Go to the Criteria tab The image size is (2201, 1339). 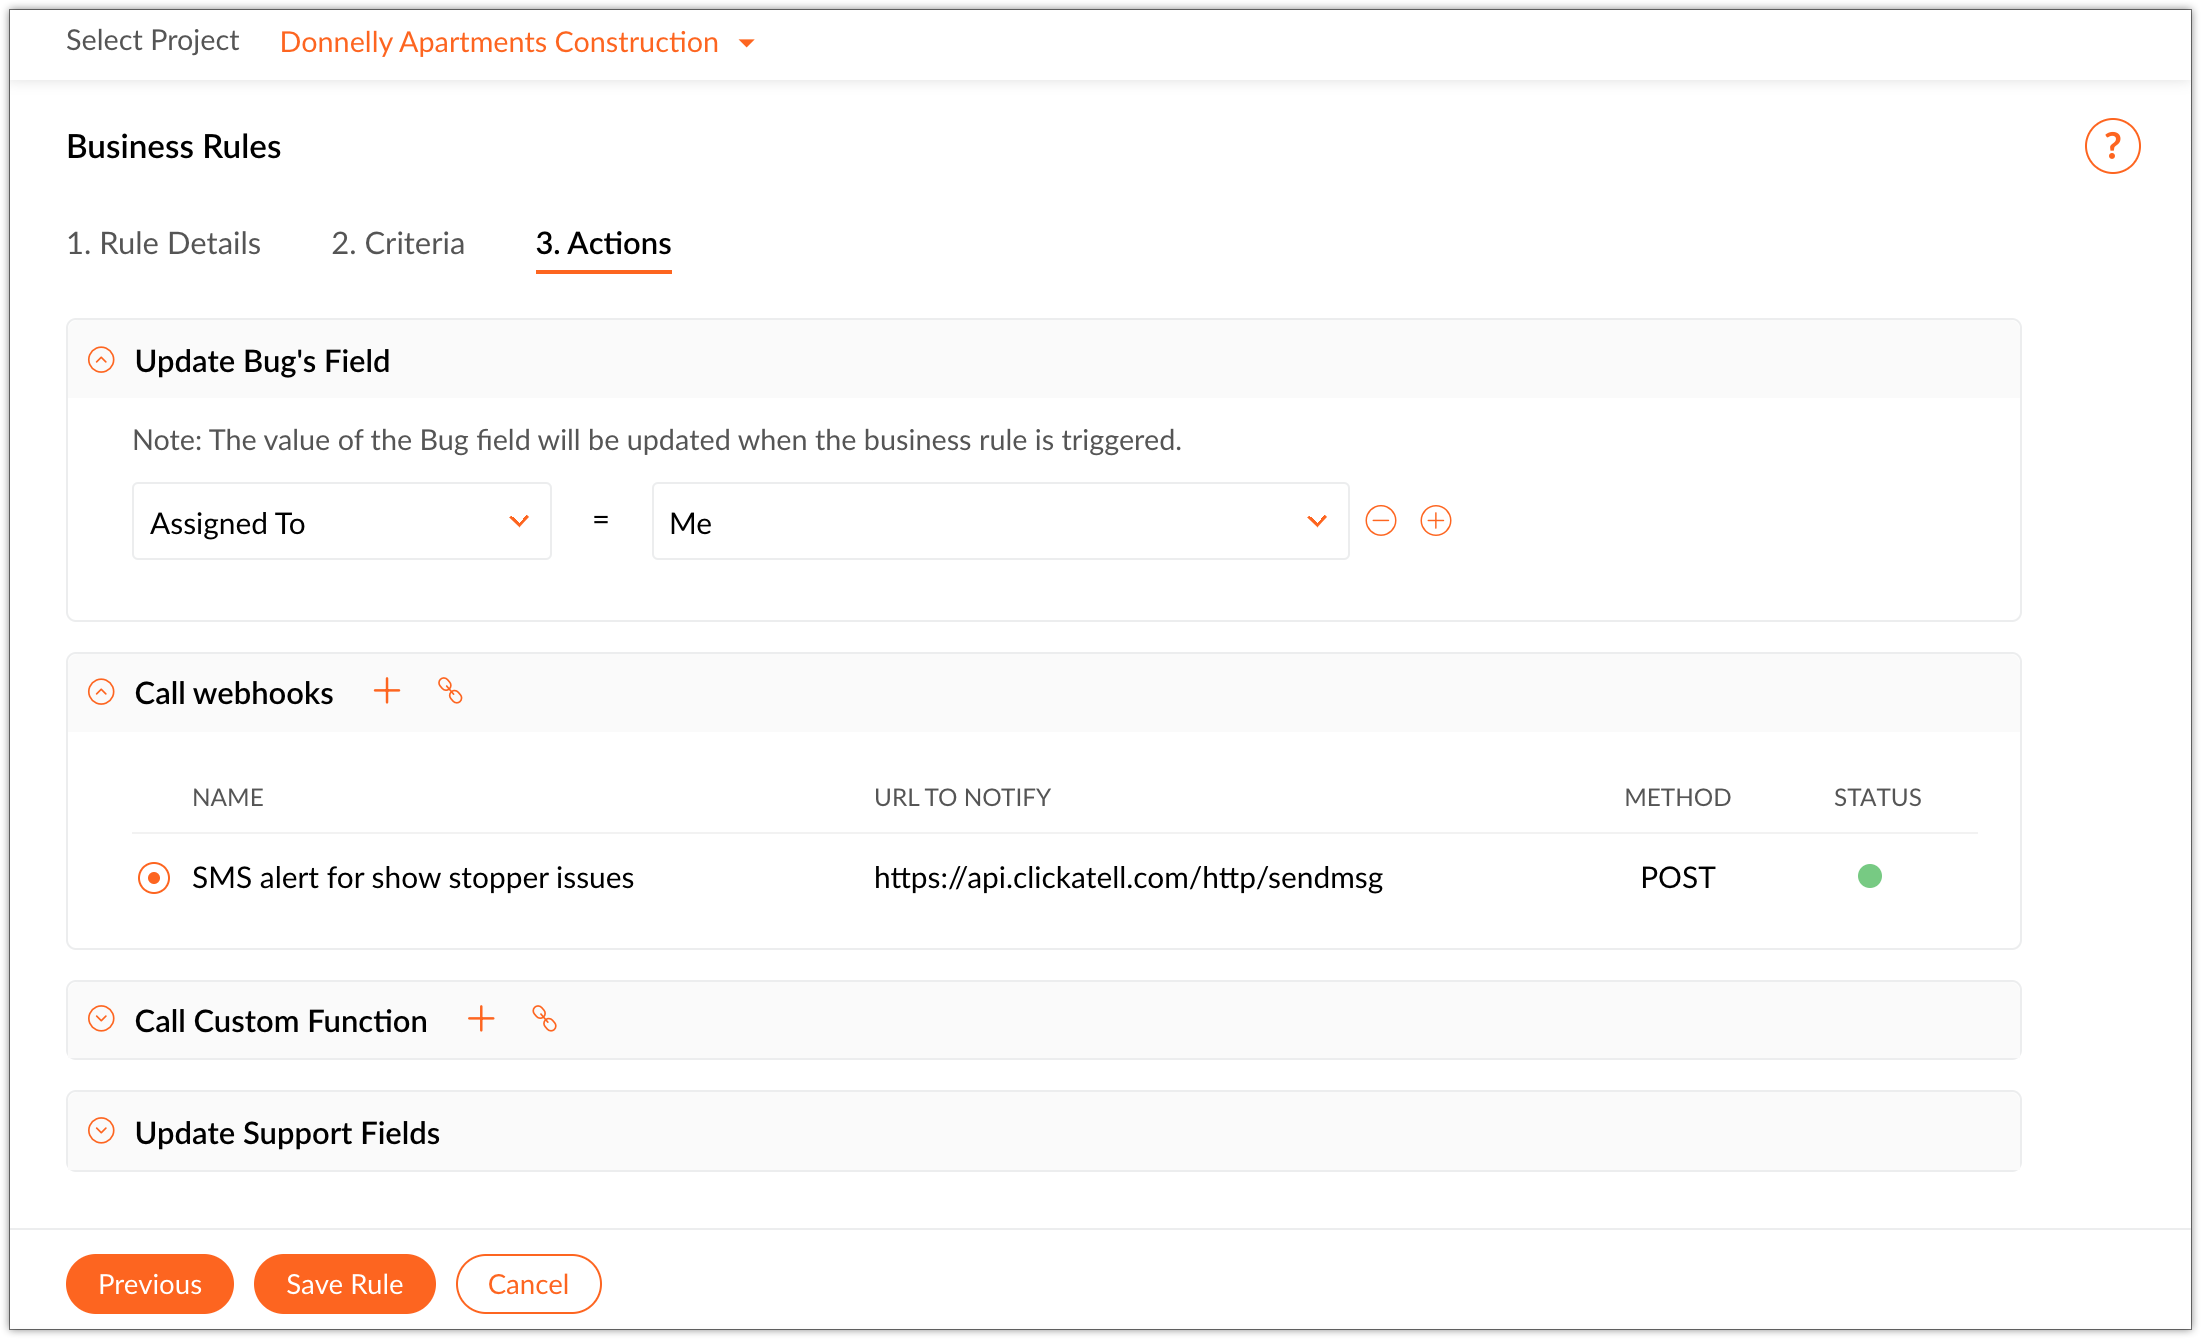click(398, 244)
